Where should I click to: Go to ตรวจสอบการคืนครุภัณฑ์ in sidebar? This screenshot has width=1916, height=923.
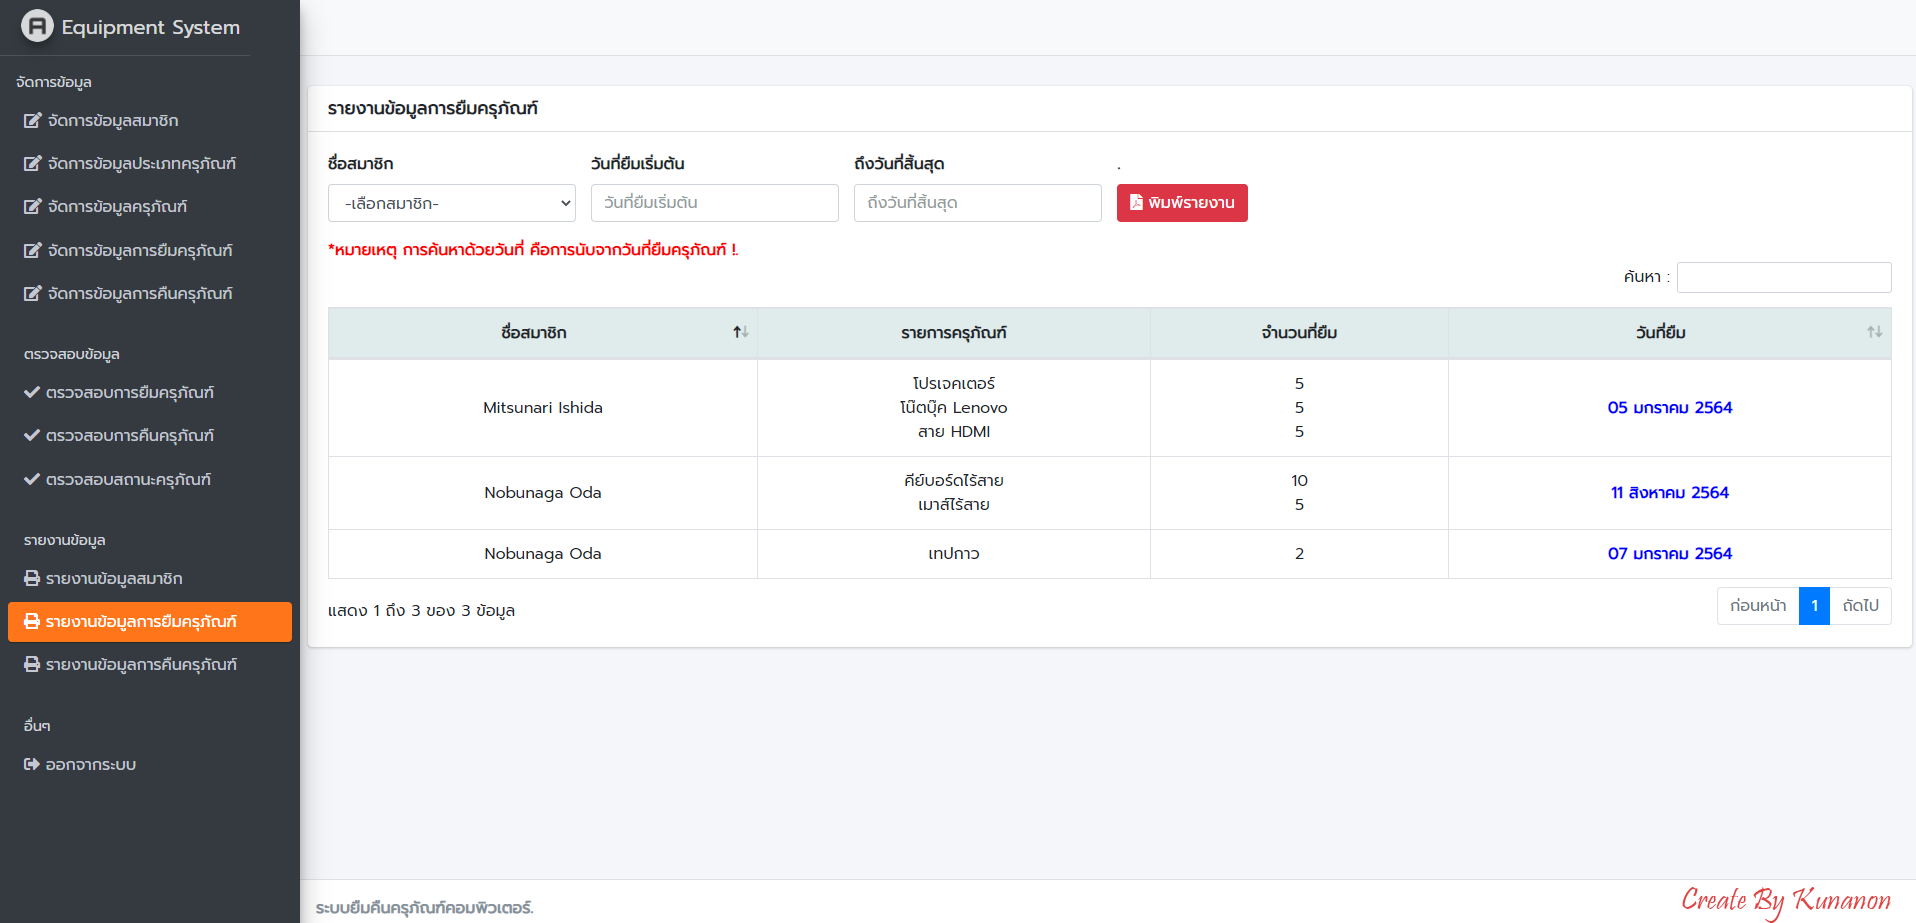pyautogui.click(x=130, y=436)
